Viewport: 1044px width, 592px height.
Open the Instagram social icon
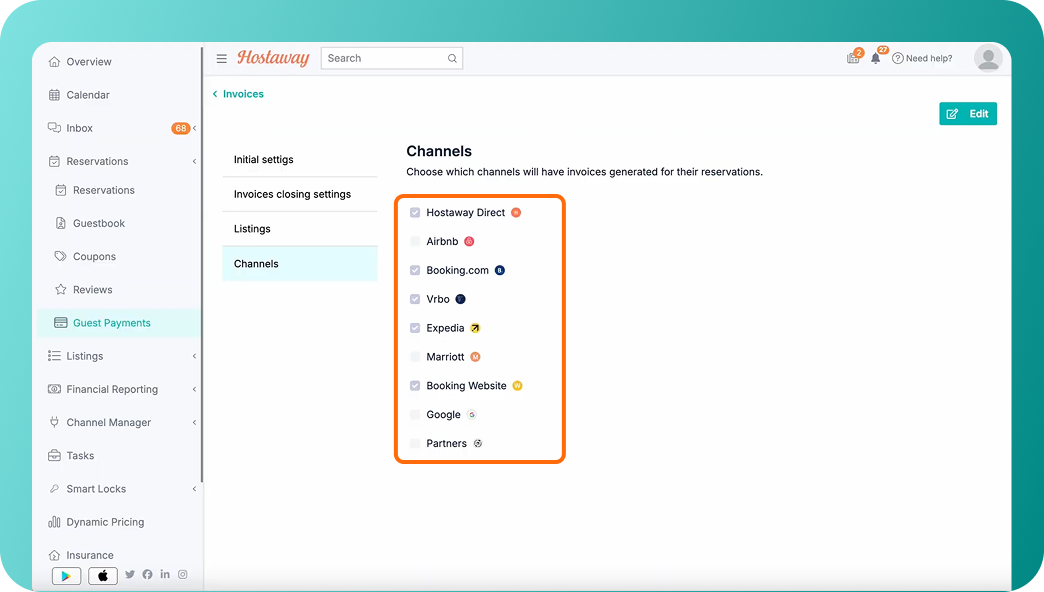pos(182,574)
